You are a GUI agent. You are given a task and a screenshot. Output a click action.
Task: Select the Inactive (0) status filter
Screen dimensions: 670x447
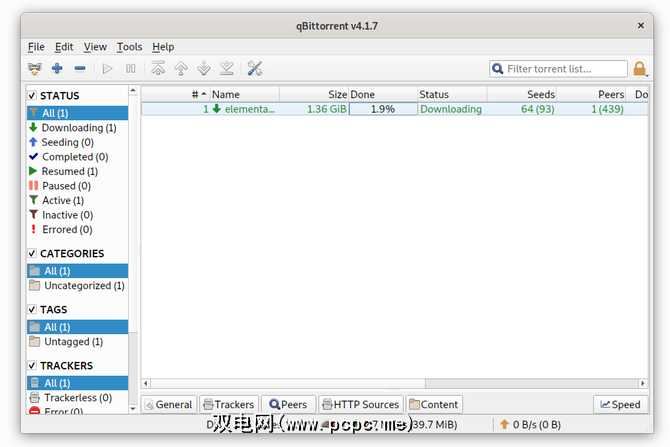pos(78,215)
